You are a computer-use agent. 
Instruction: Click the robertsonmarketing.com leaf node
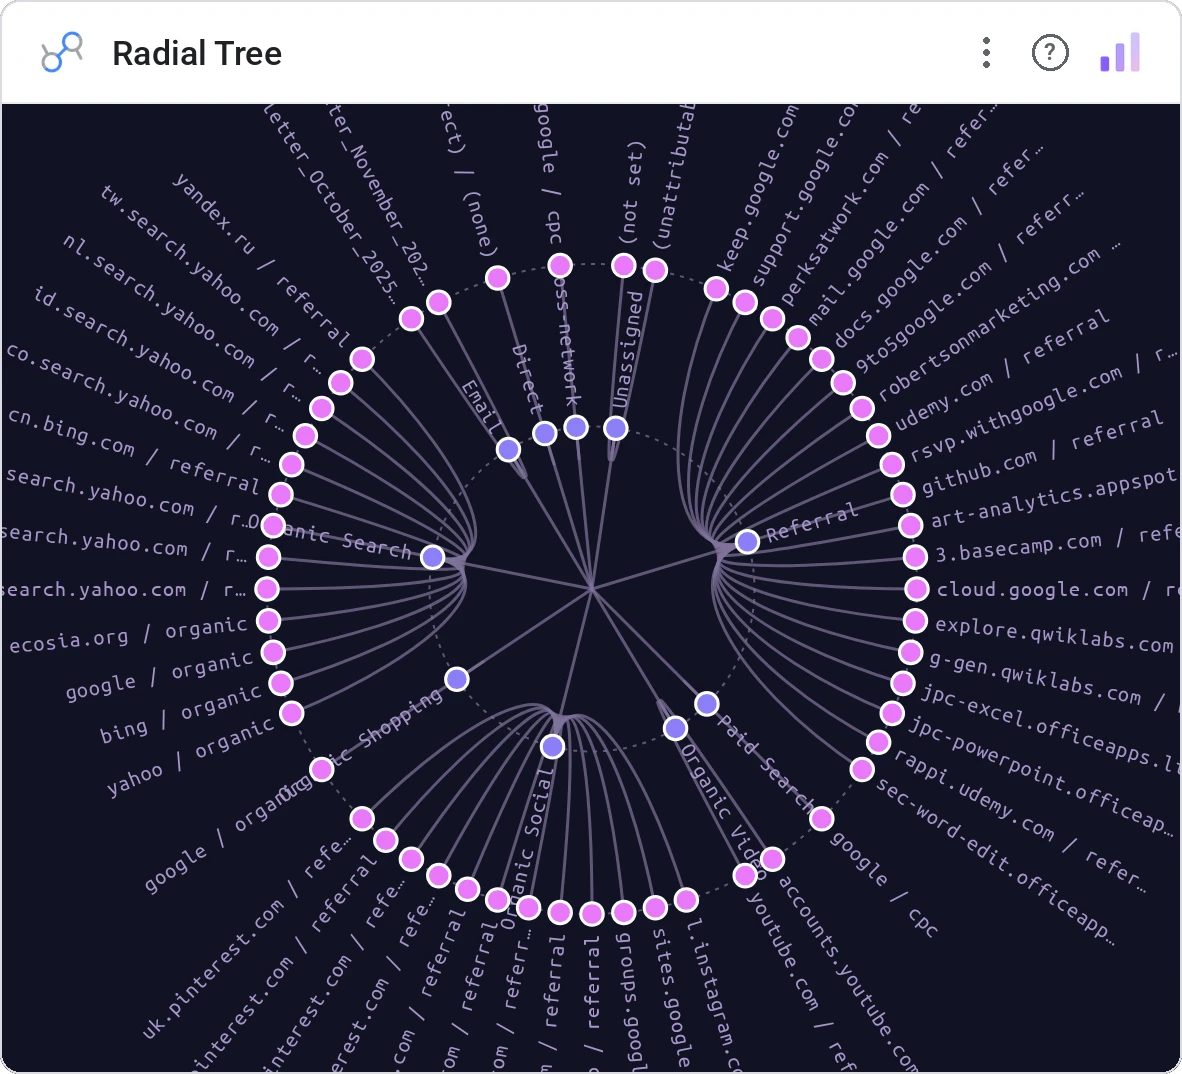pos(862,408)
